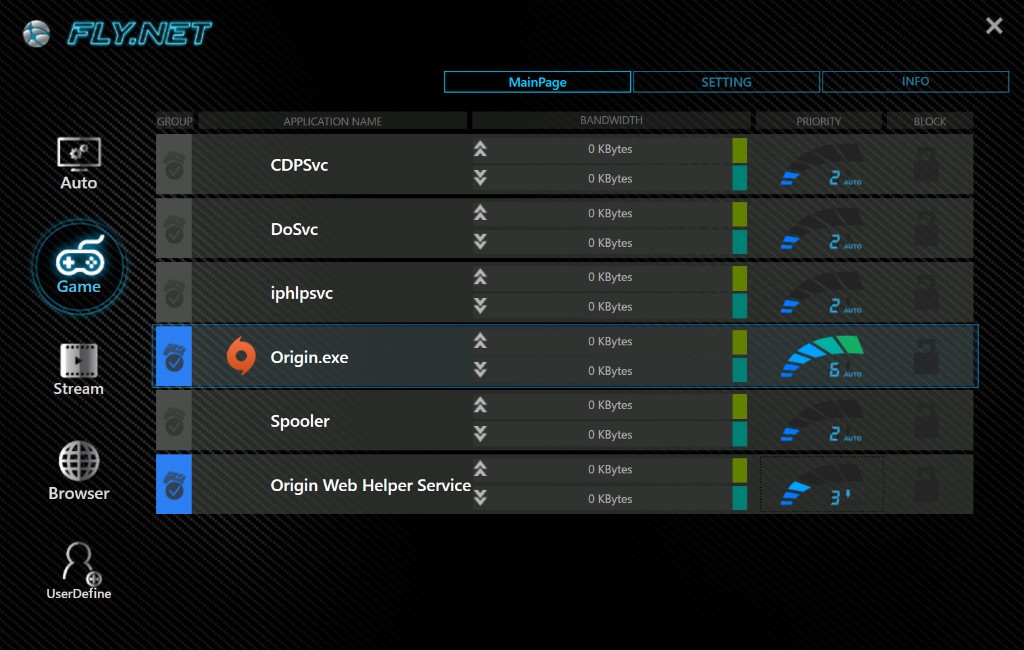Toggle group checkbox for DoSvc
Screen dimensions: 1024x650
click(x=174, y=229)
